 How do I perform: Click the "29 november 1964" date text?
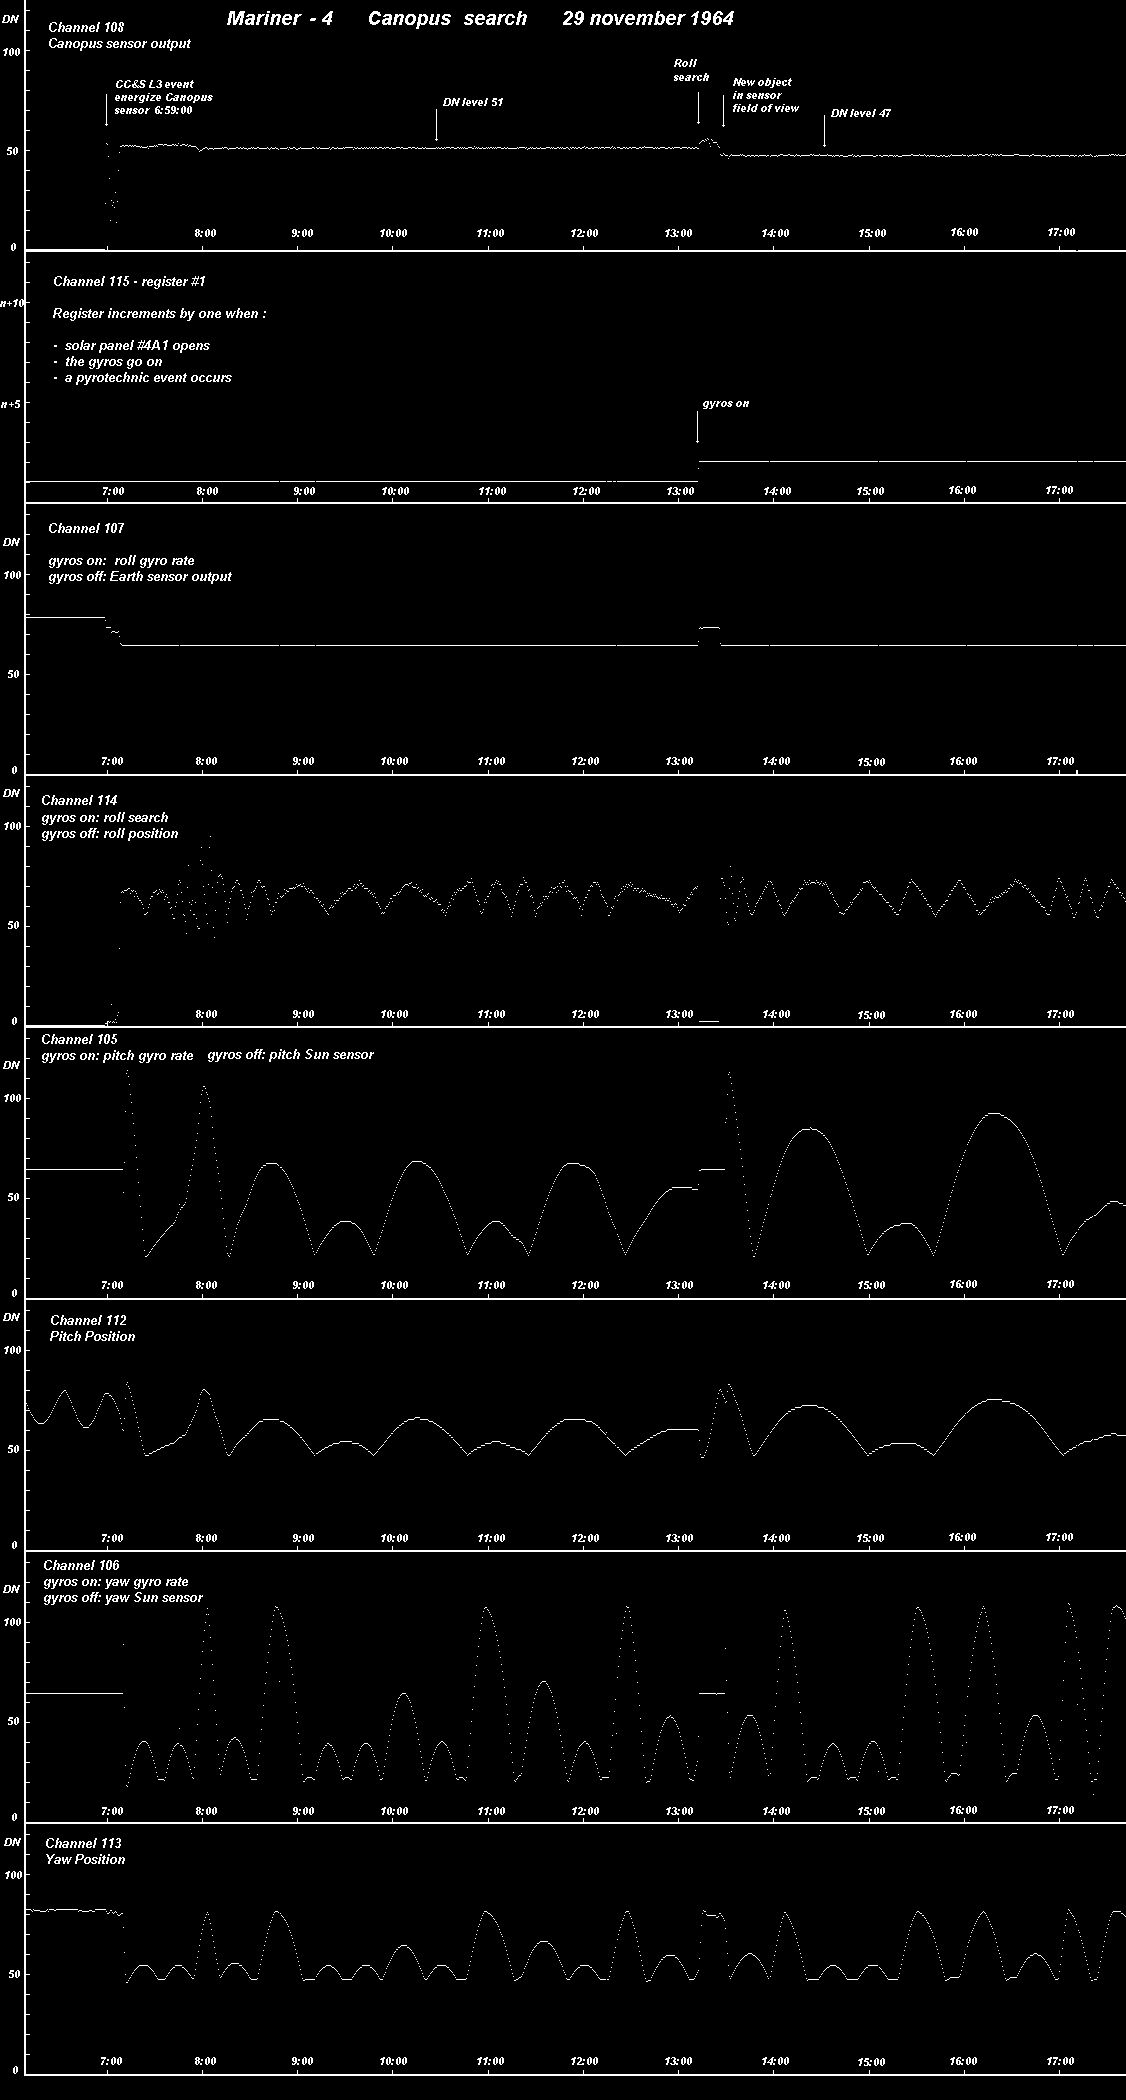pos(648,18)
